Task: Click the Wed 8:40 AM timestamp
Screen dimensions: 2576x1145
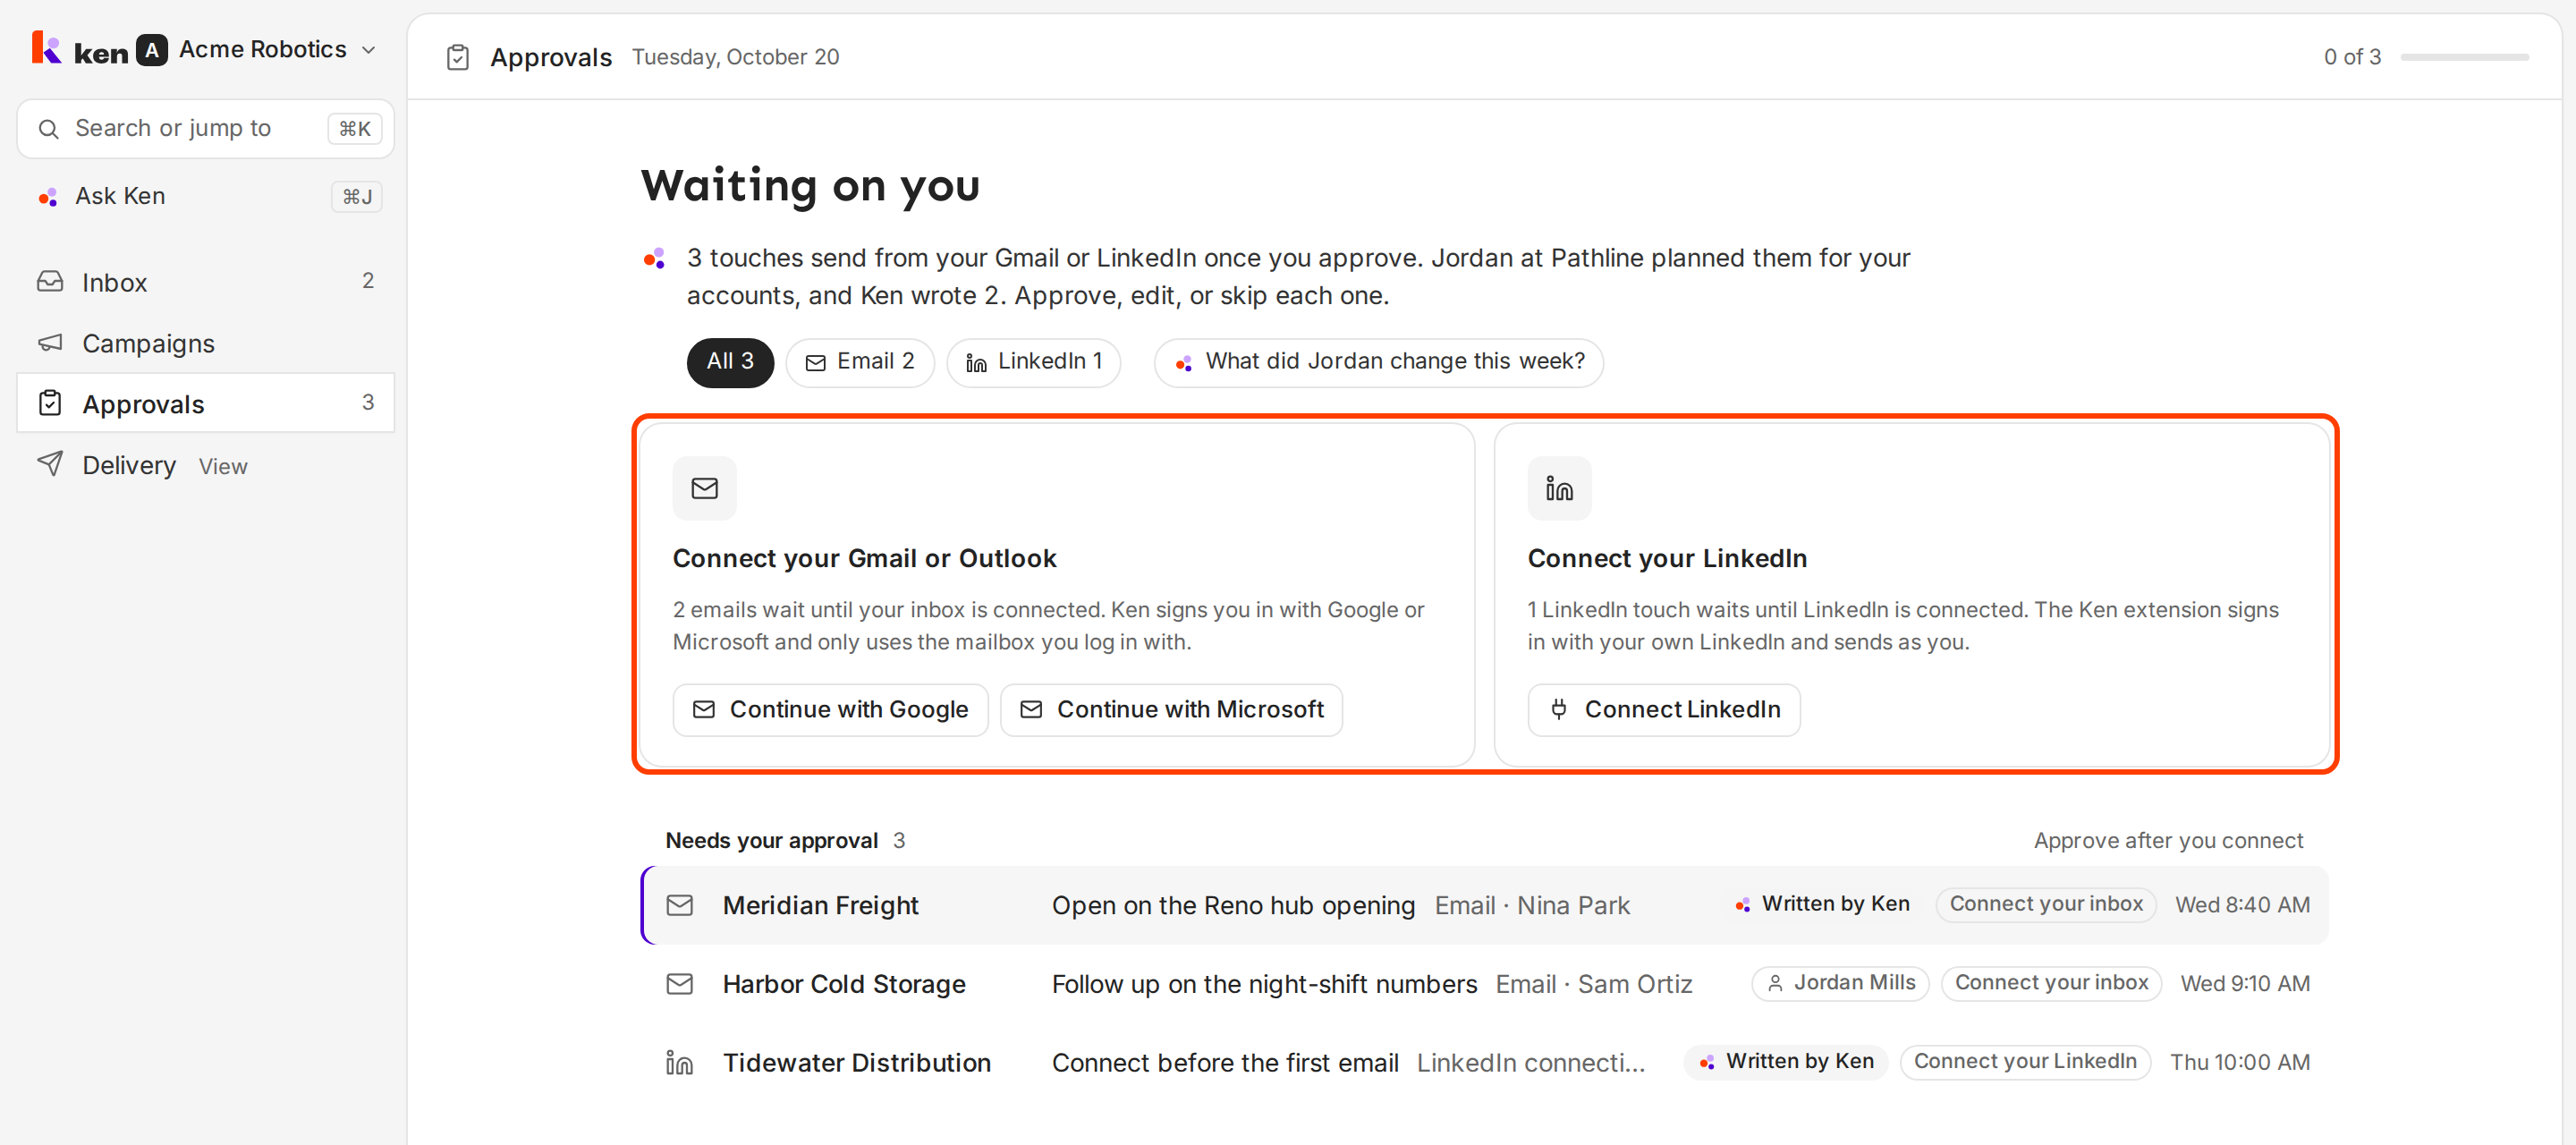Action: coord(2243,906)
